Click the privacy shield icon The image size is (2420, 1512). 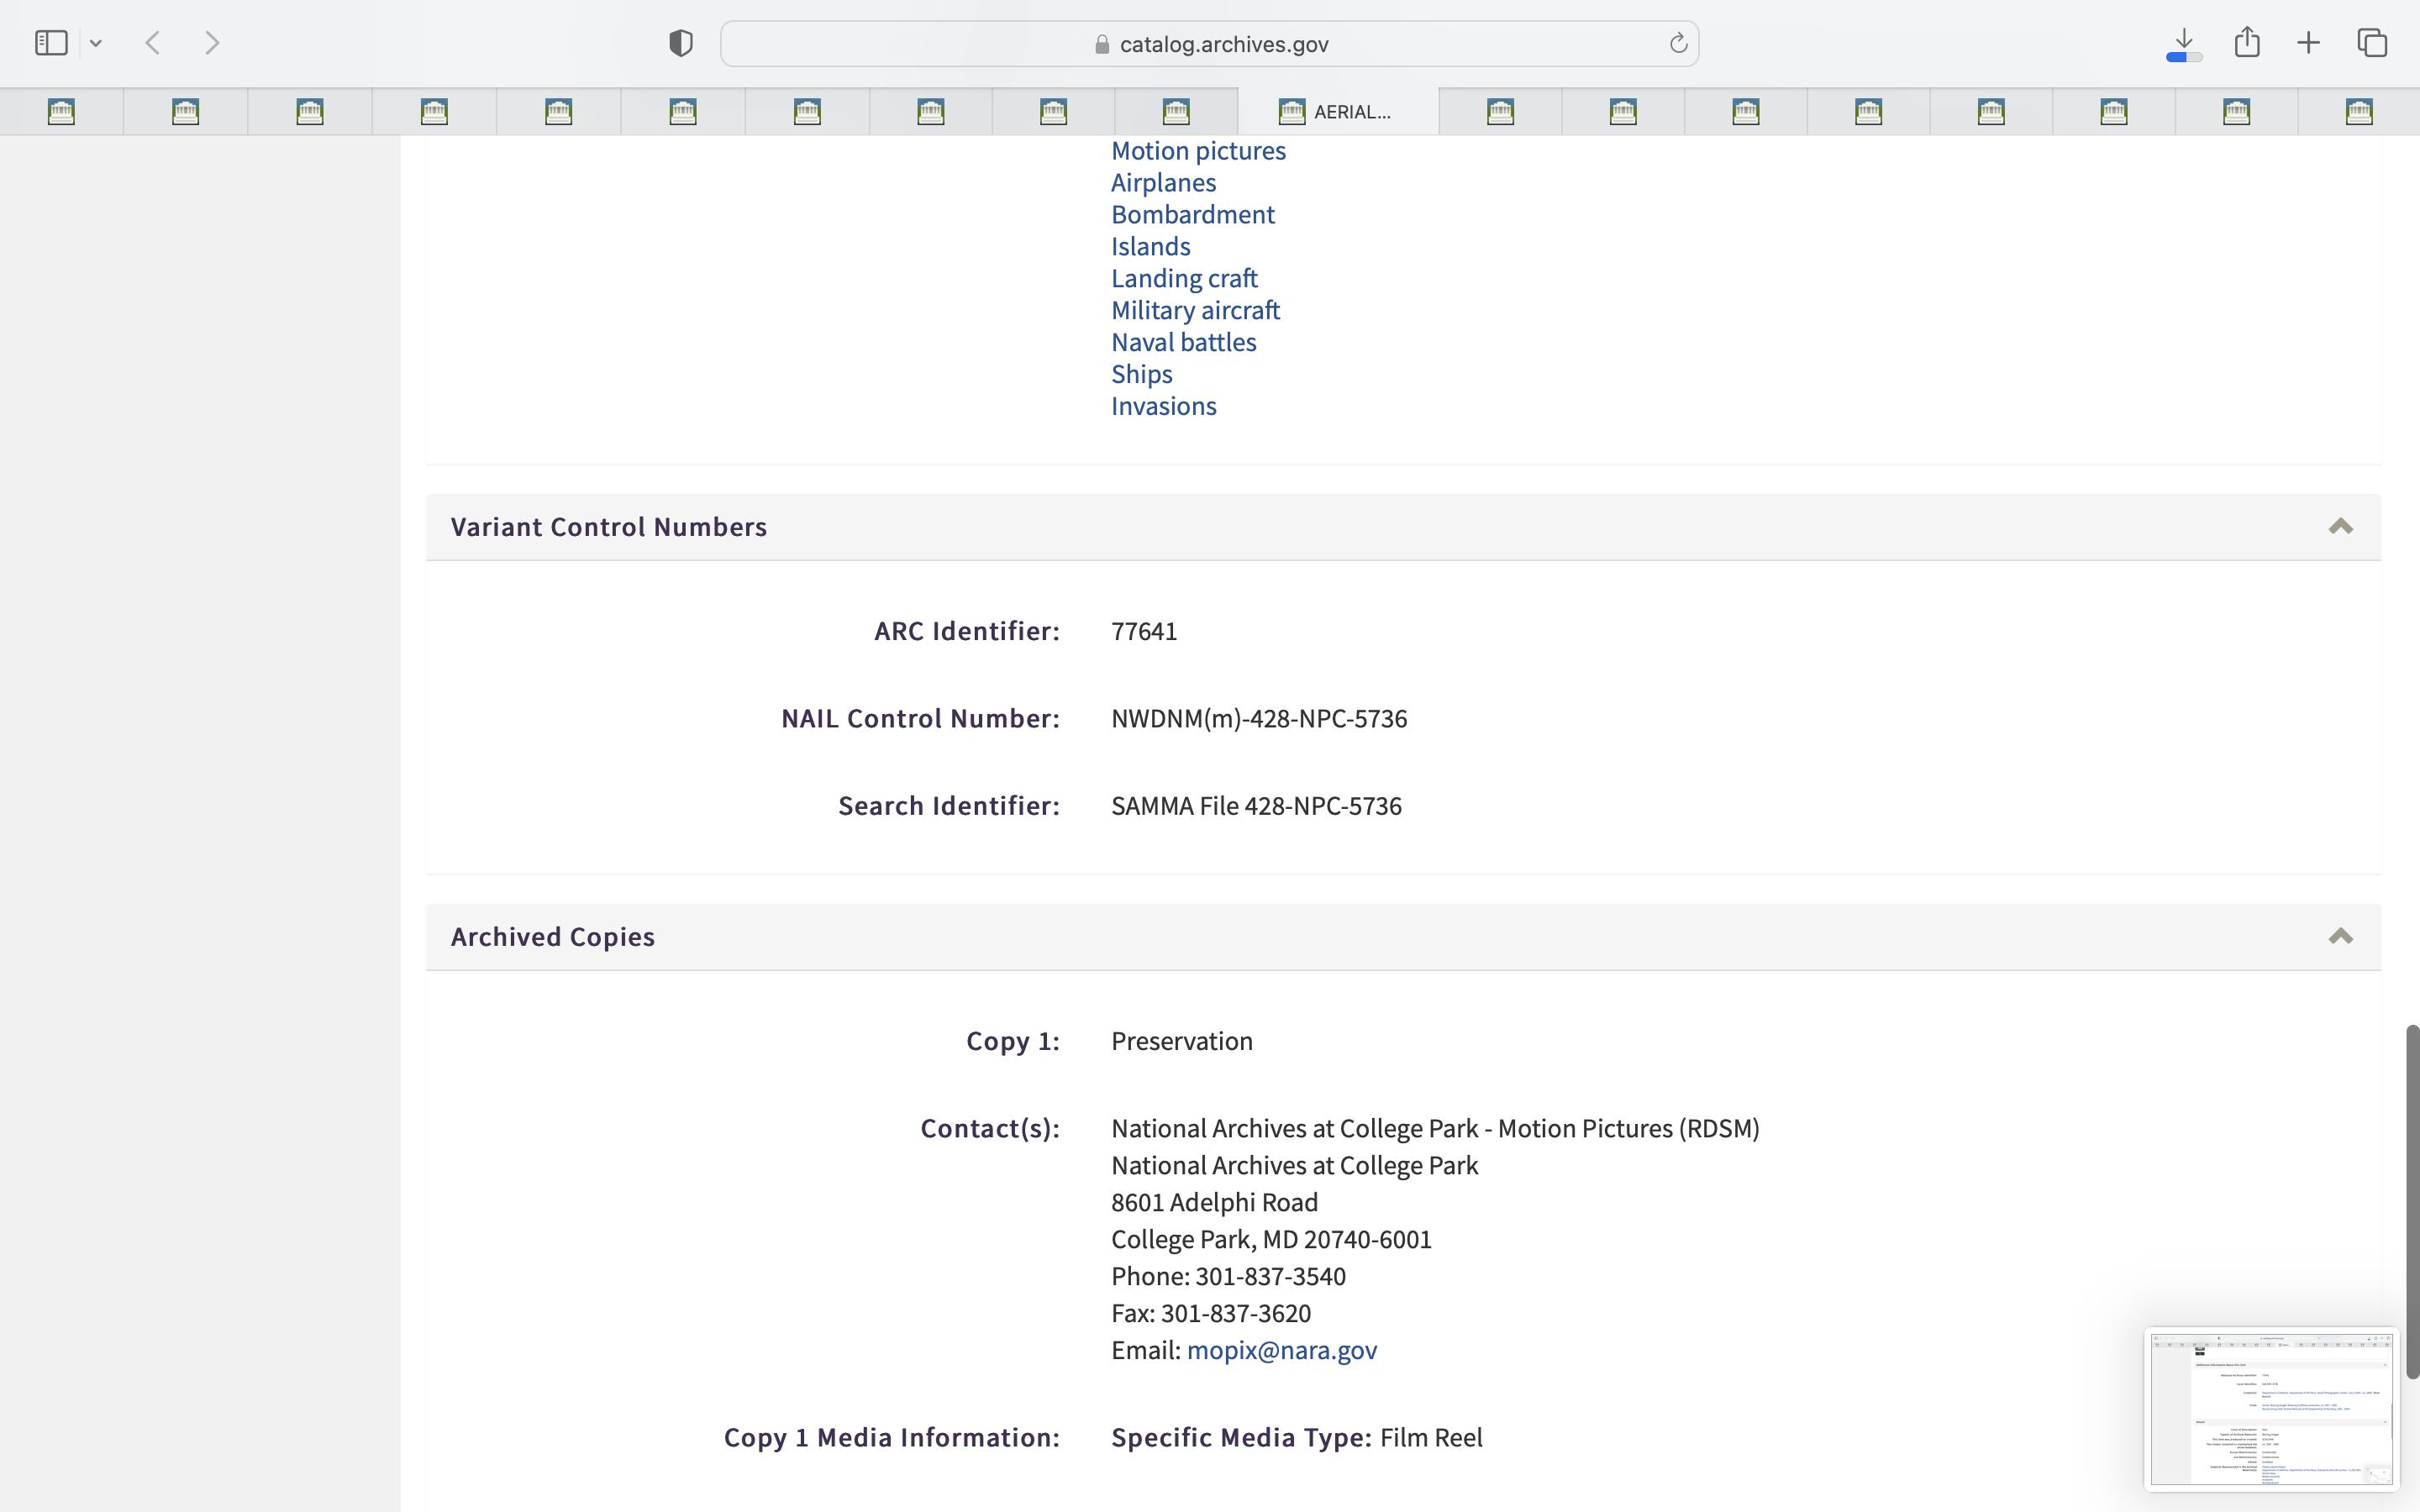point(681,43)
